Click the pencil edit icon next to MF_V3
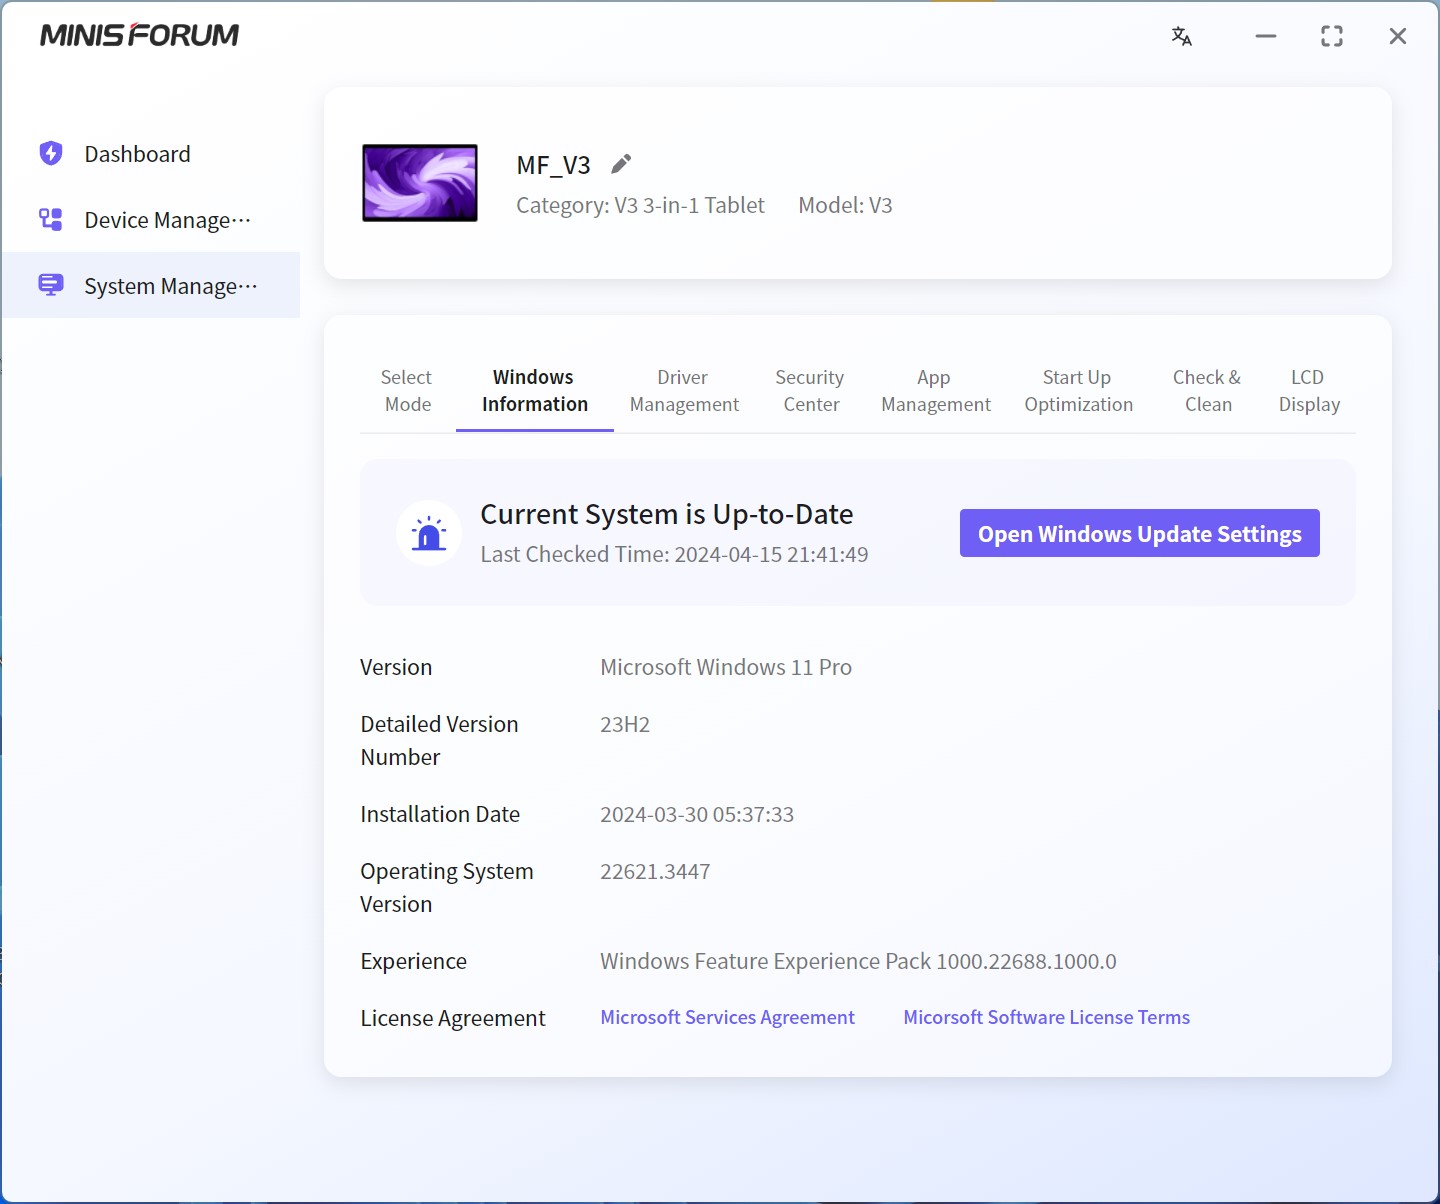This screenshot has height=1204, width=1440. pyautogui.click(x=621, y=164)
